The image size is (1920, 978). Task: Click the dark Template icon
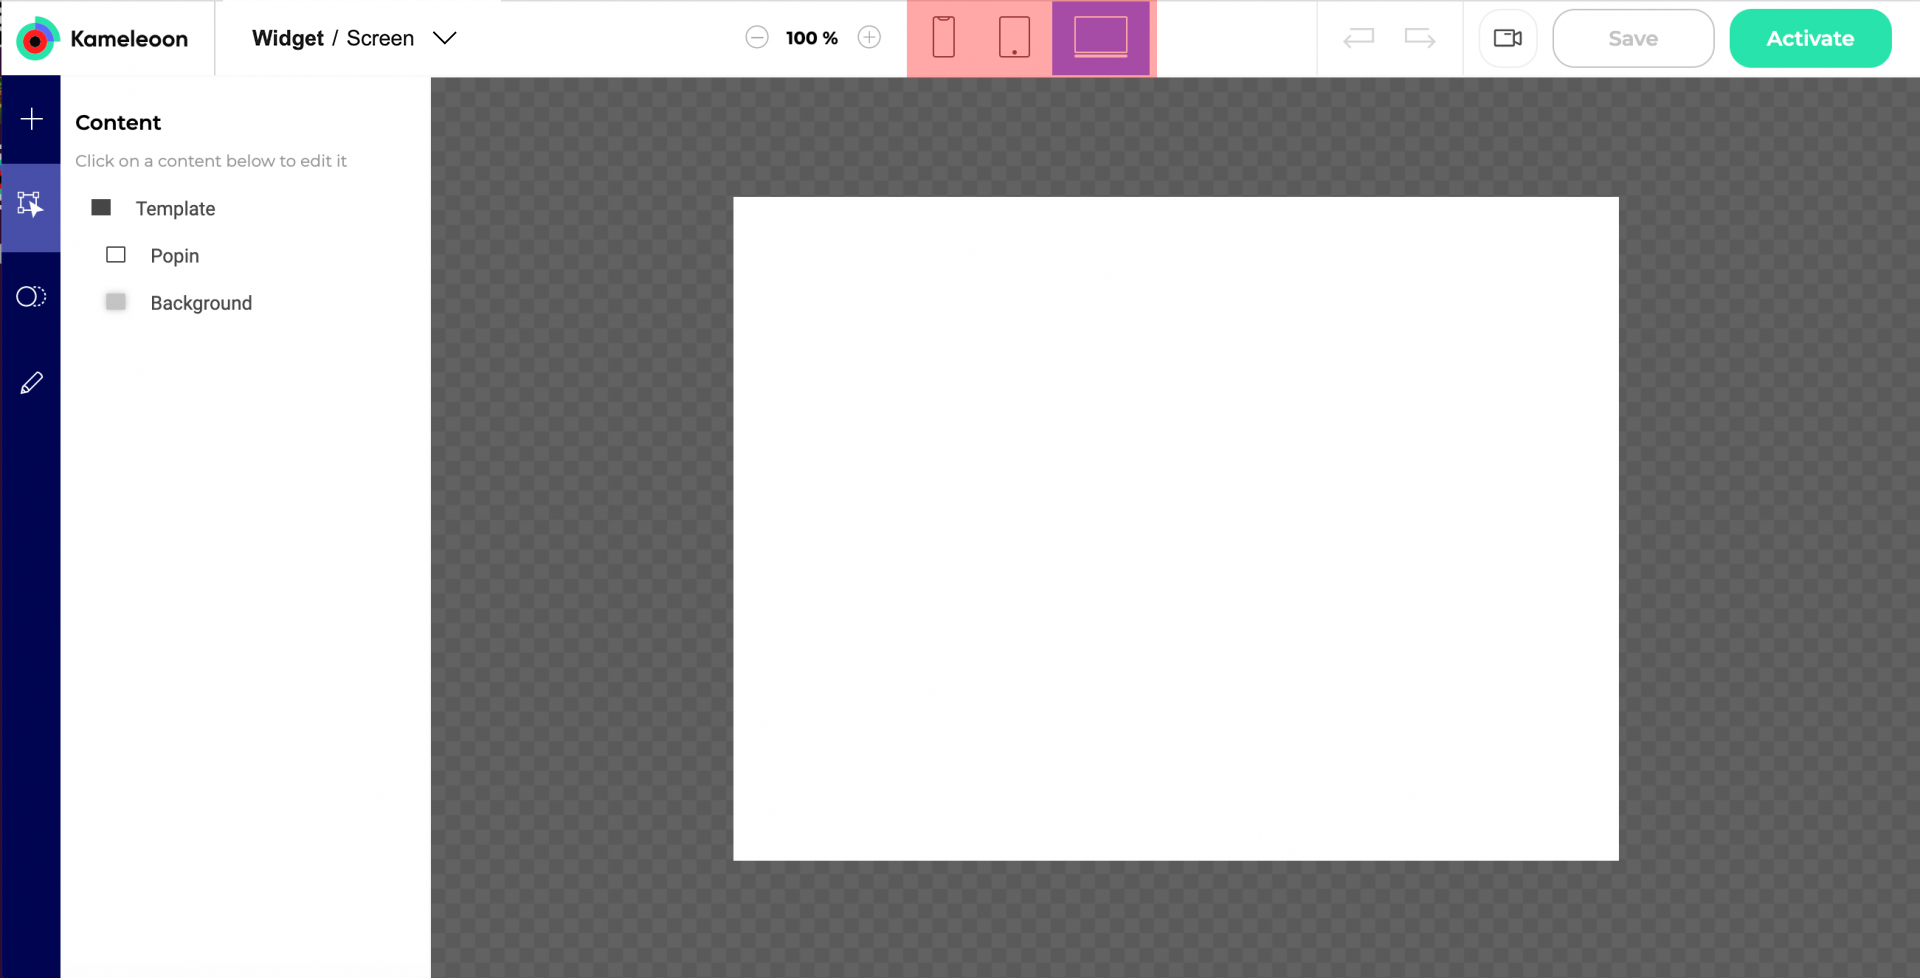pos(101,207)
